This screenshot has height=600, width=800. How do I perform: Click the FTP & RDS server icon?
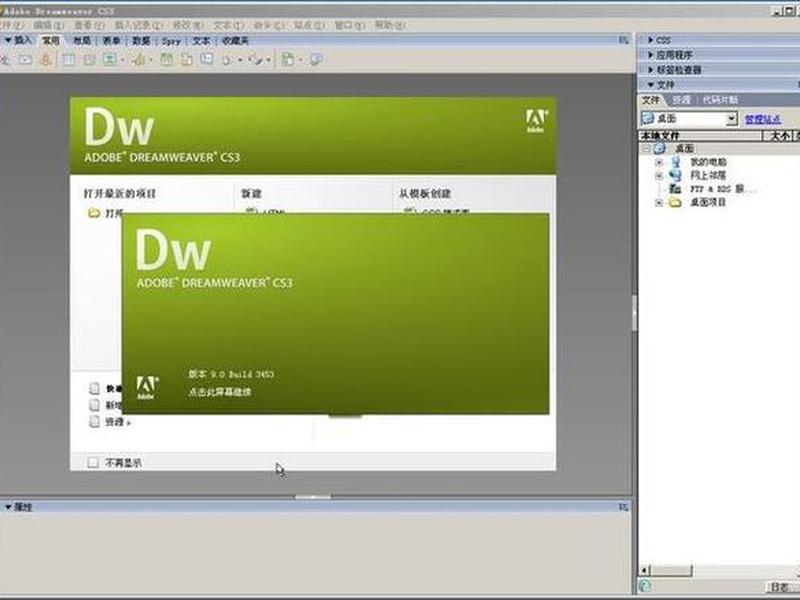(x=676, y=189)
